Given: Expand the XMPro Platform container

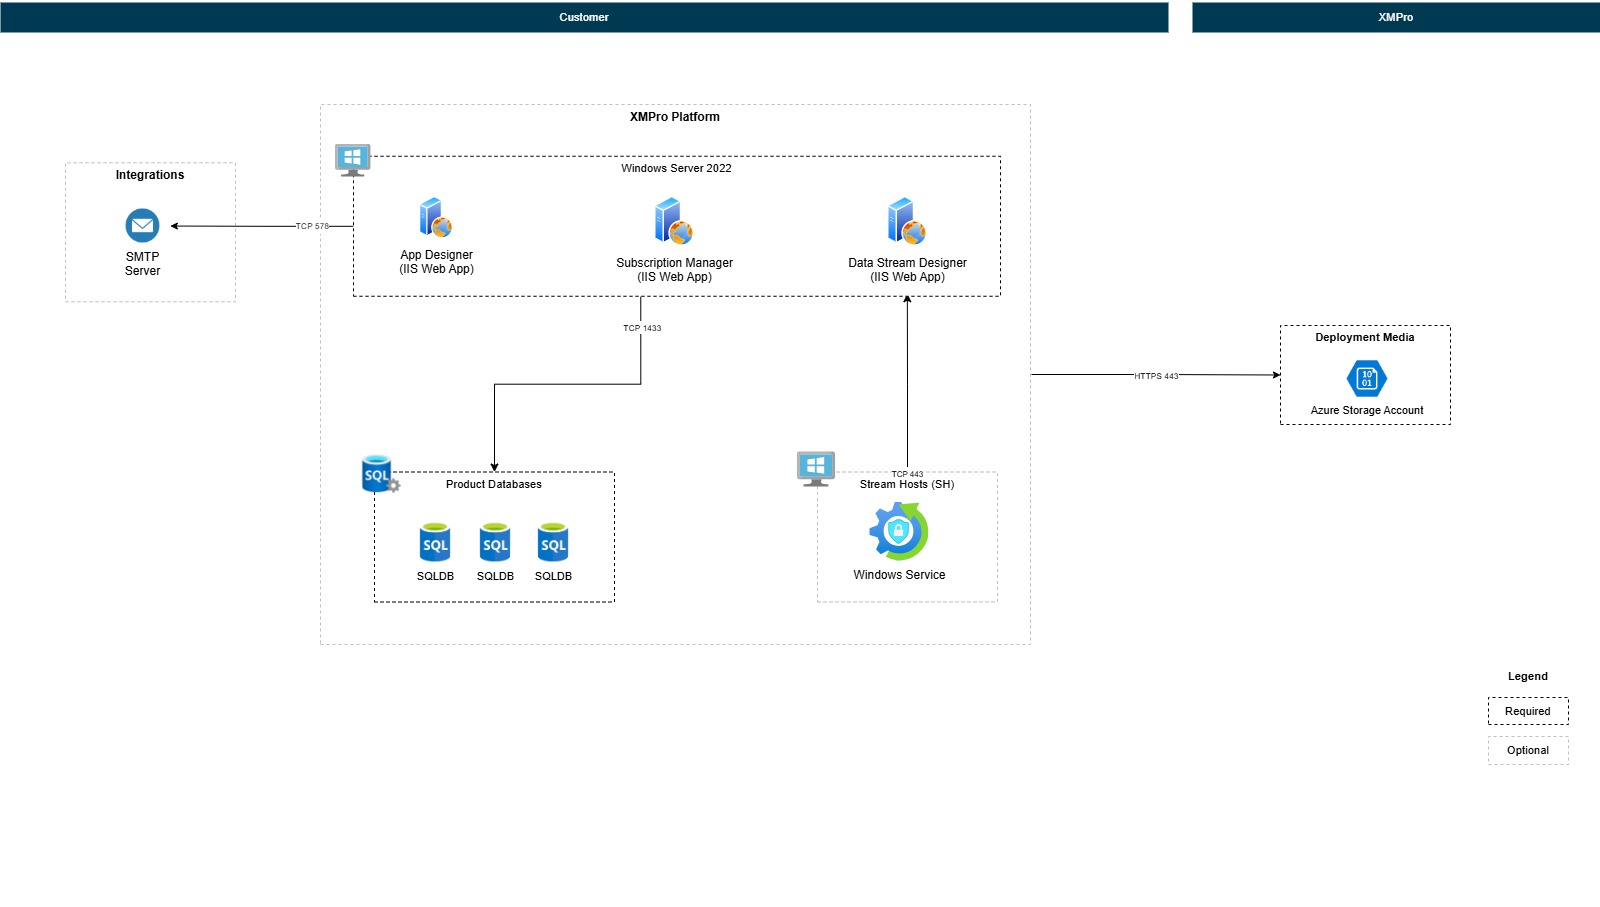Looking at the screenshot, I should [x=673, y=117].
